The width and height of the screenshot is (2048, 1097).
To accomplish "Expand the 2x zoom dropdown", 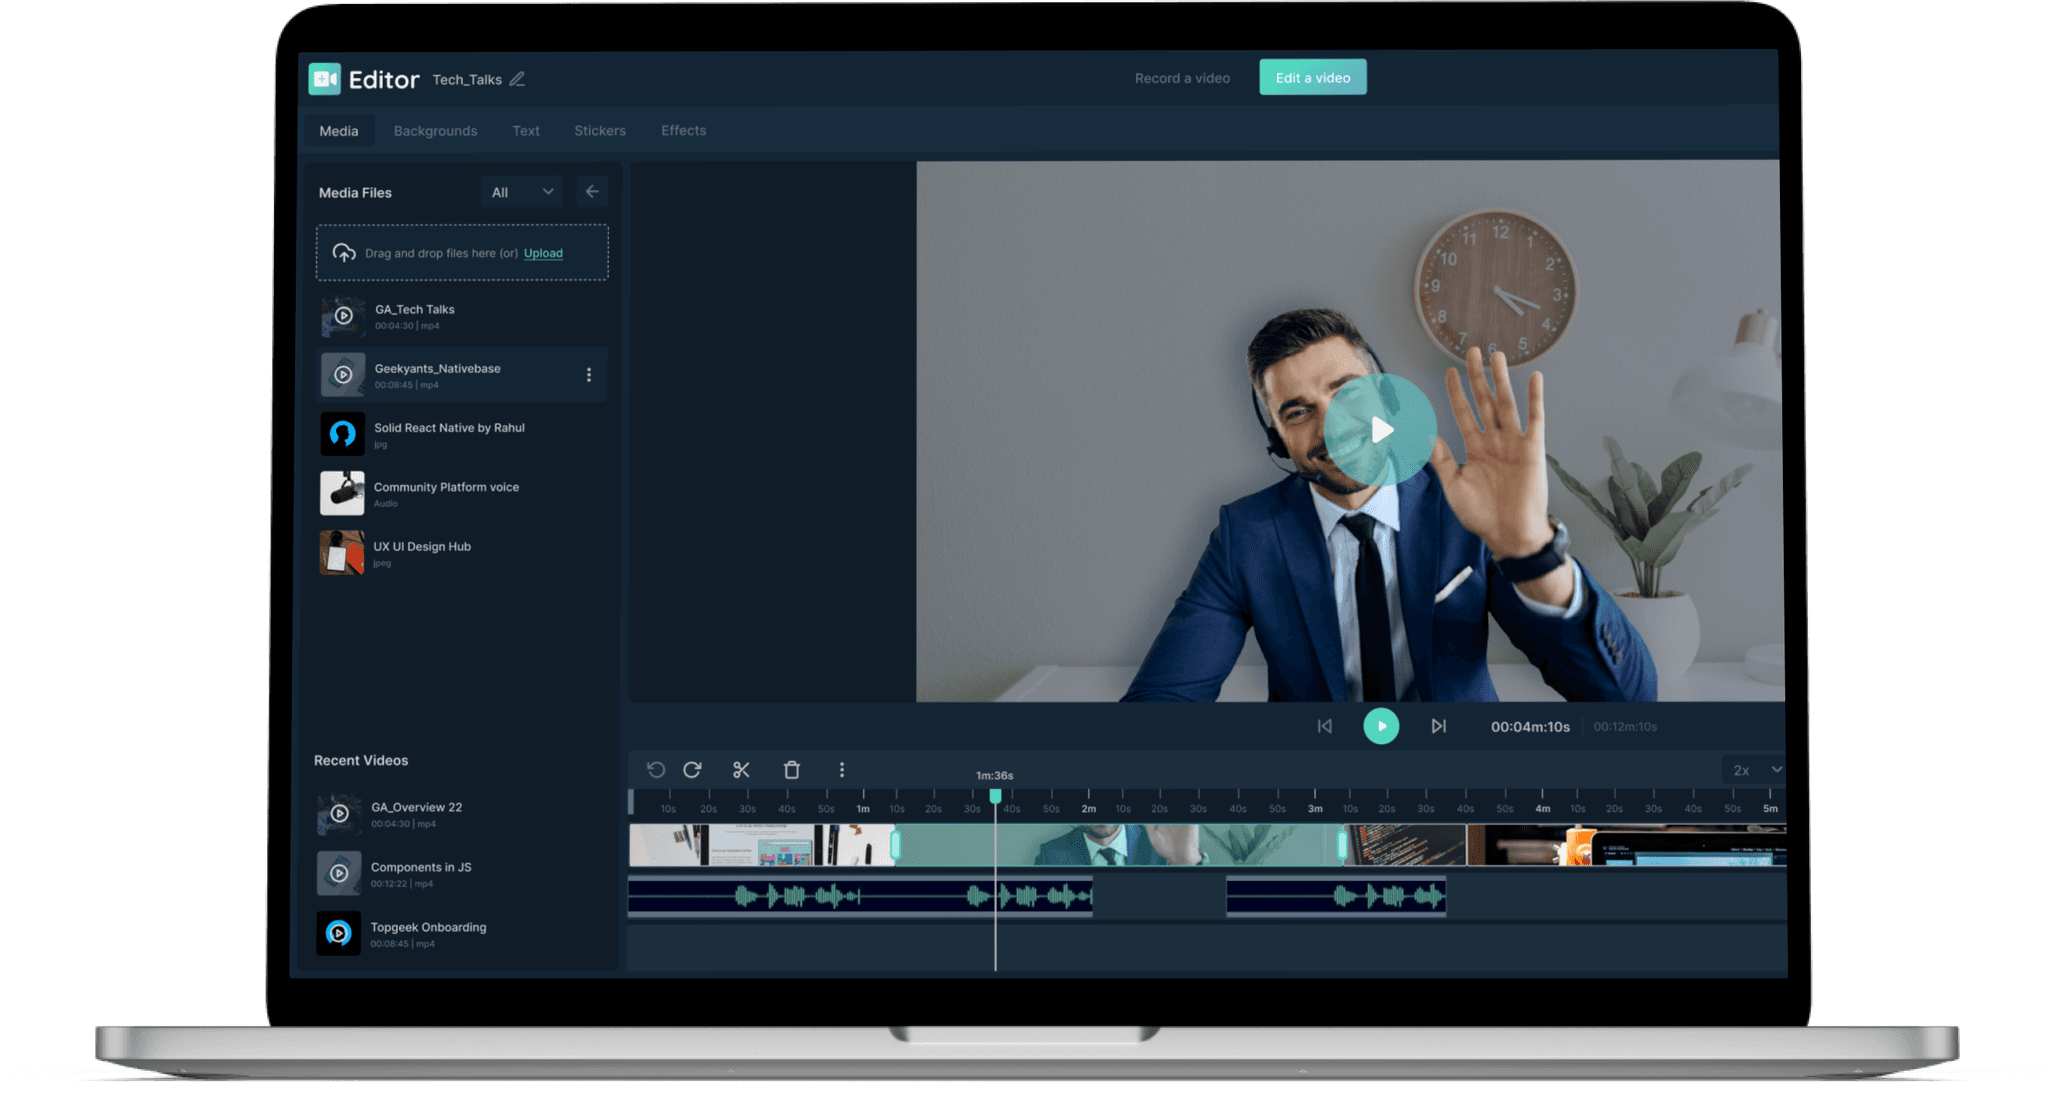I will tap(1756, 769).
